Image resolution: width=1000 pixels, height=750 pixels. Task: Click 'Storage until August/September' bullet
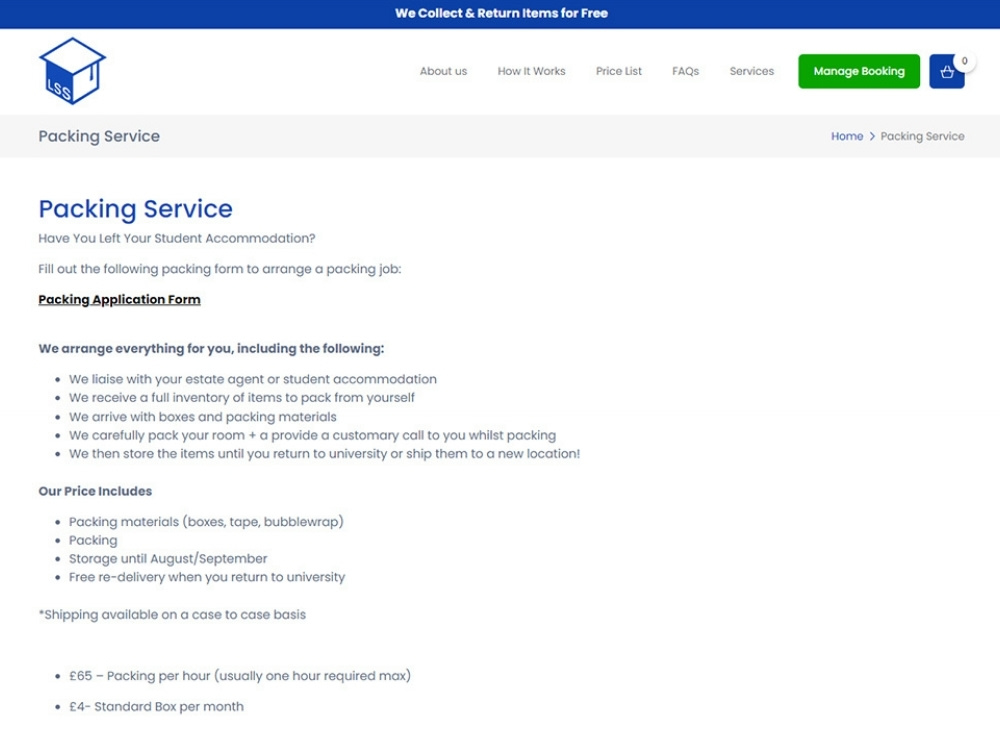tap(168, 559)
